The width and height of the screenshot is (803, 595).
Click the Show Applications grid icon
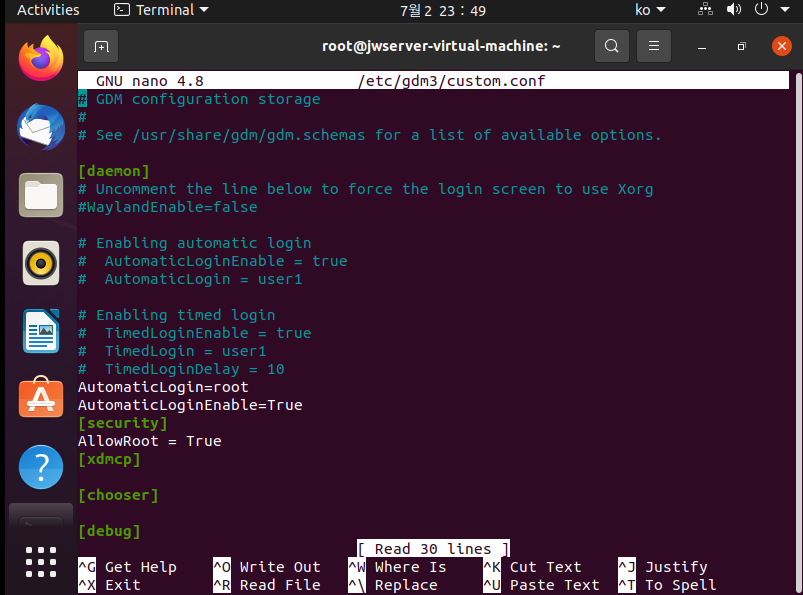point(40,561)
